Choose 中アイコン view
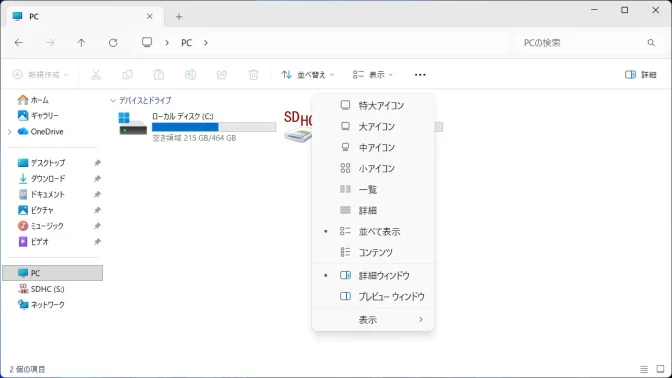The height and width of the screenshot is (378, 672). click(x=373, y=147)
